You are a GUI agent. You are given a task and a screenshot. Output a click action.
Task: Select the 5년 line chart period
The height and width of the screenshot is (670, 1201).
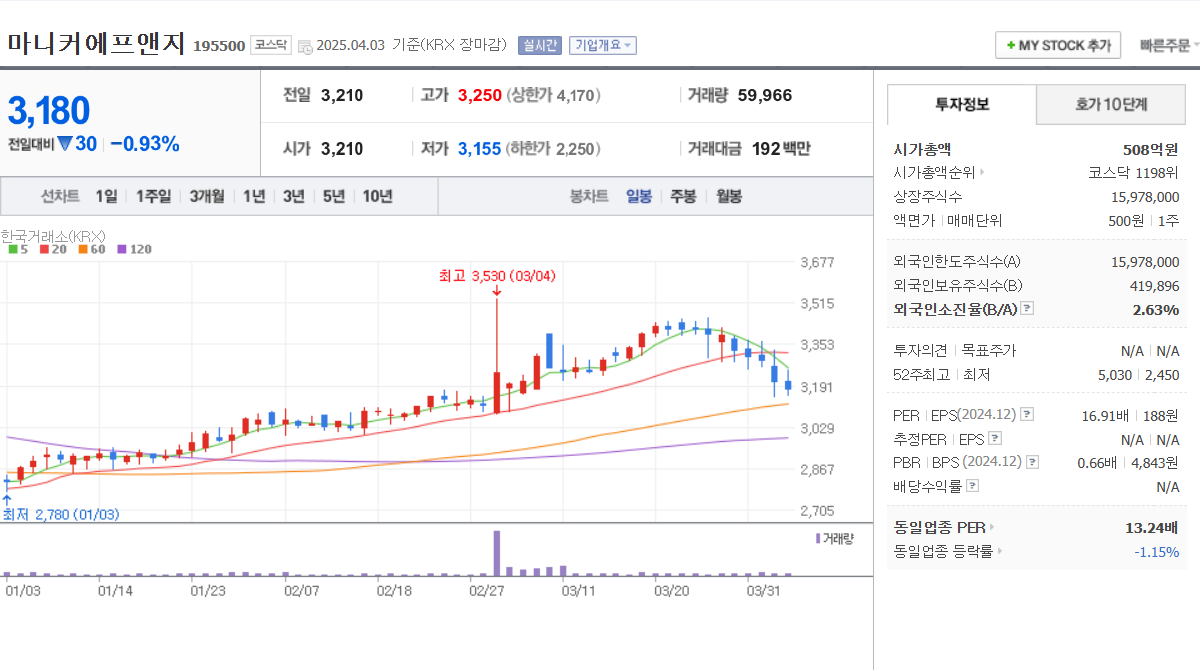[x=334, y=196]
